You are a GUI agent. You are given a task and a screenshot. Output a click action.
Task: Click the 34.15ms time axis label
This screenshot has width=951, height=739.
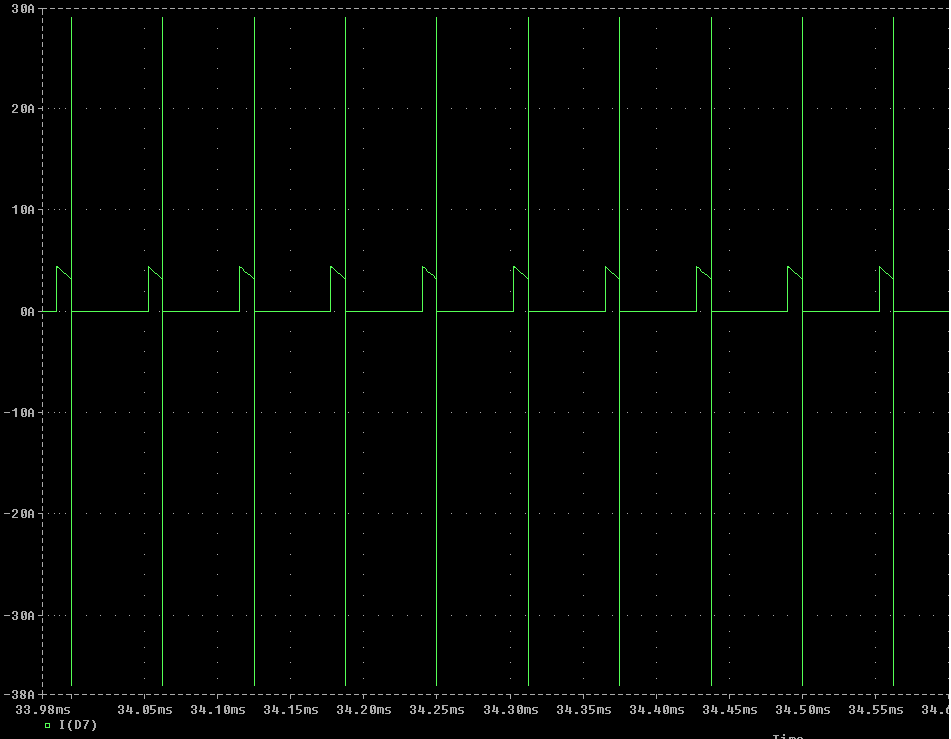[291, 709]
